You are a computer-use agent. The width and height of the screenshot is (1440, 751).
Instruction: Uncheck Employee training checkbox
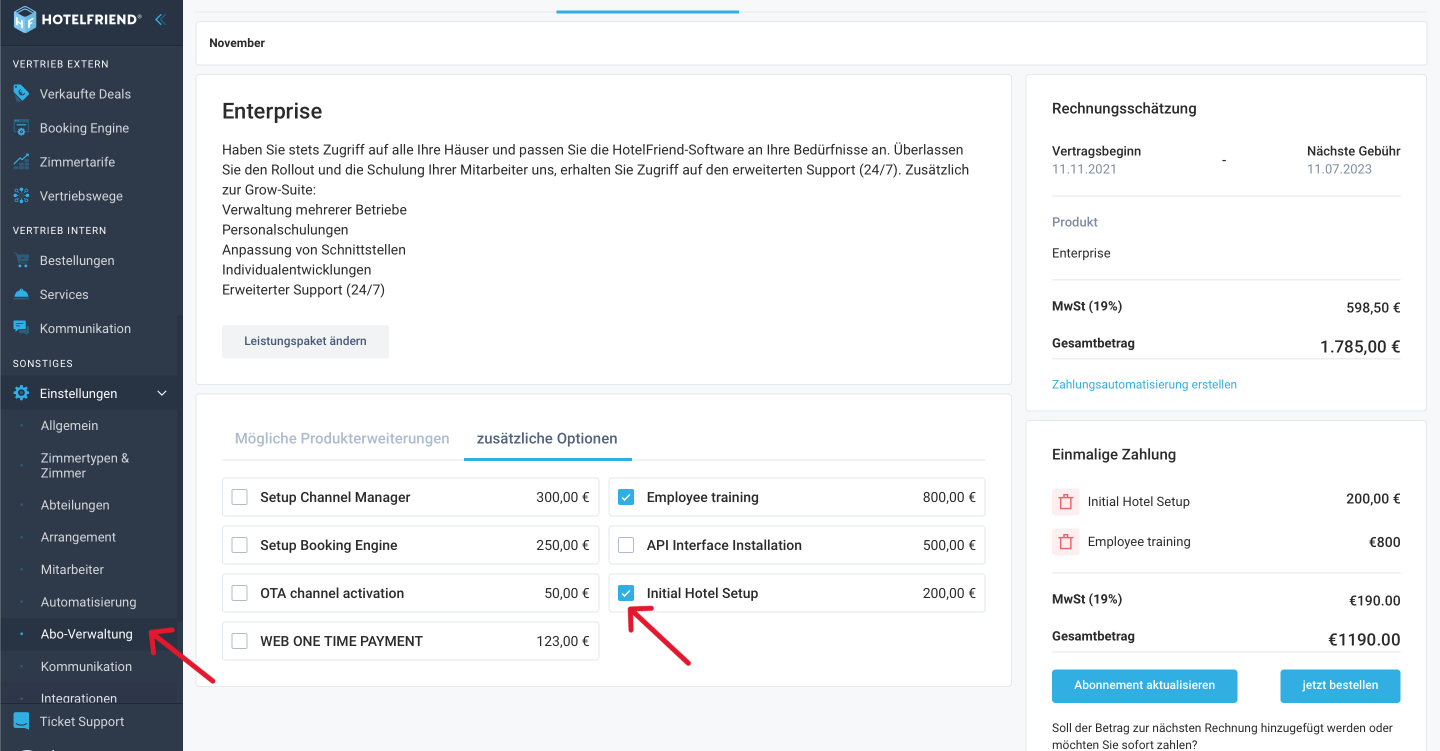[626, 497]
